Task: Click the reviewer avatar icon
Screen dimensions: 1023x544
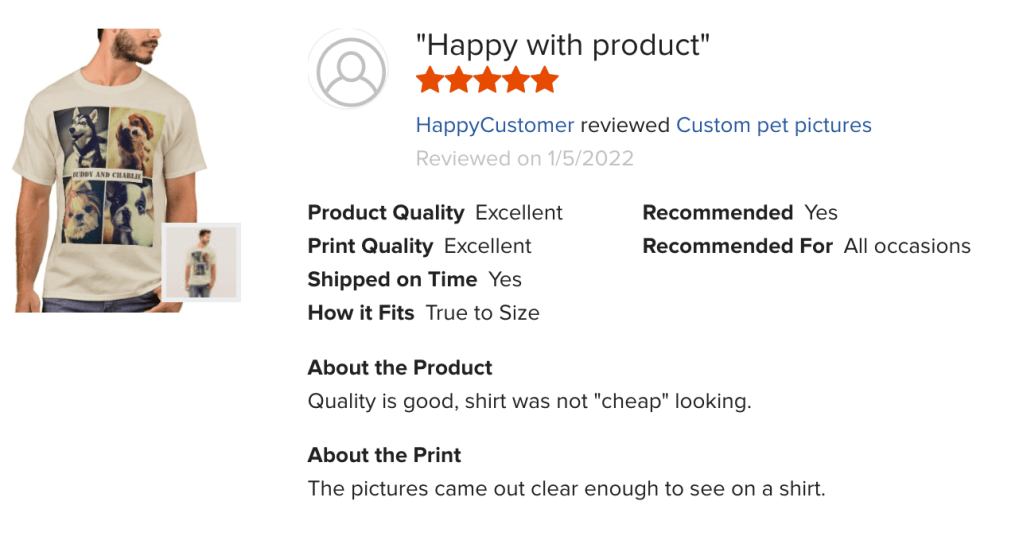Action: pos(349,70)
